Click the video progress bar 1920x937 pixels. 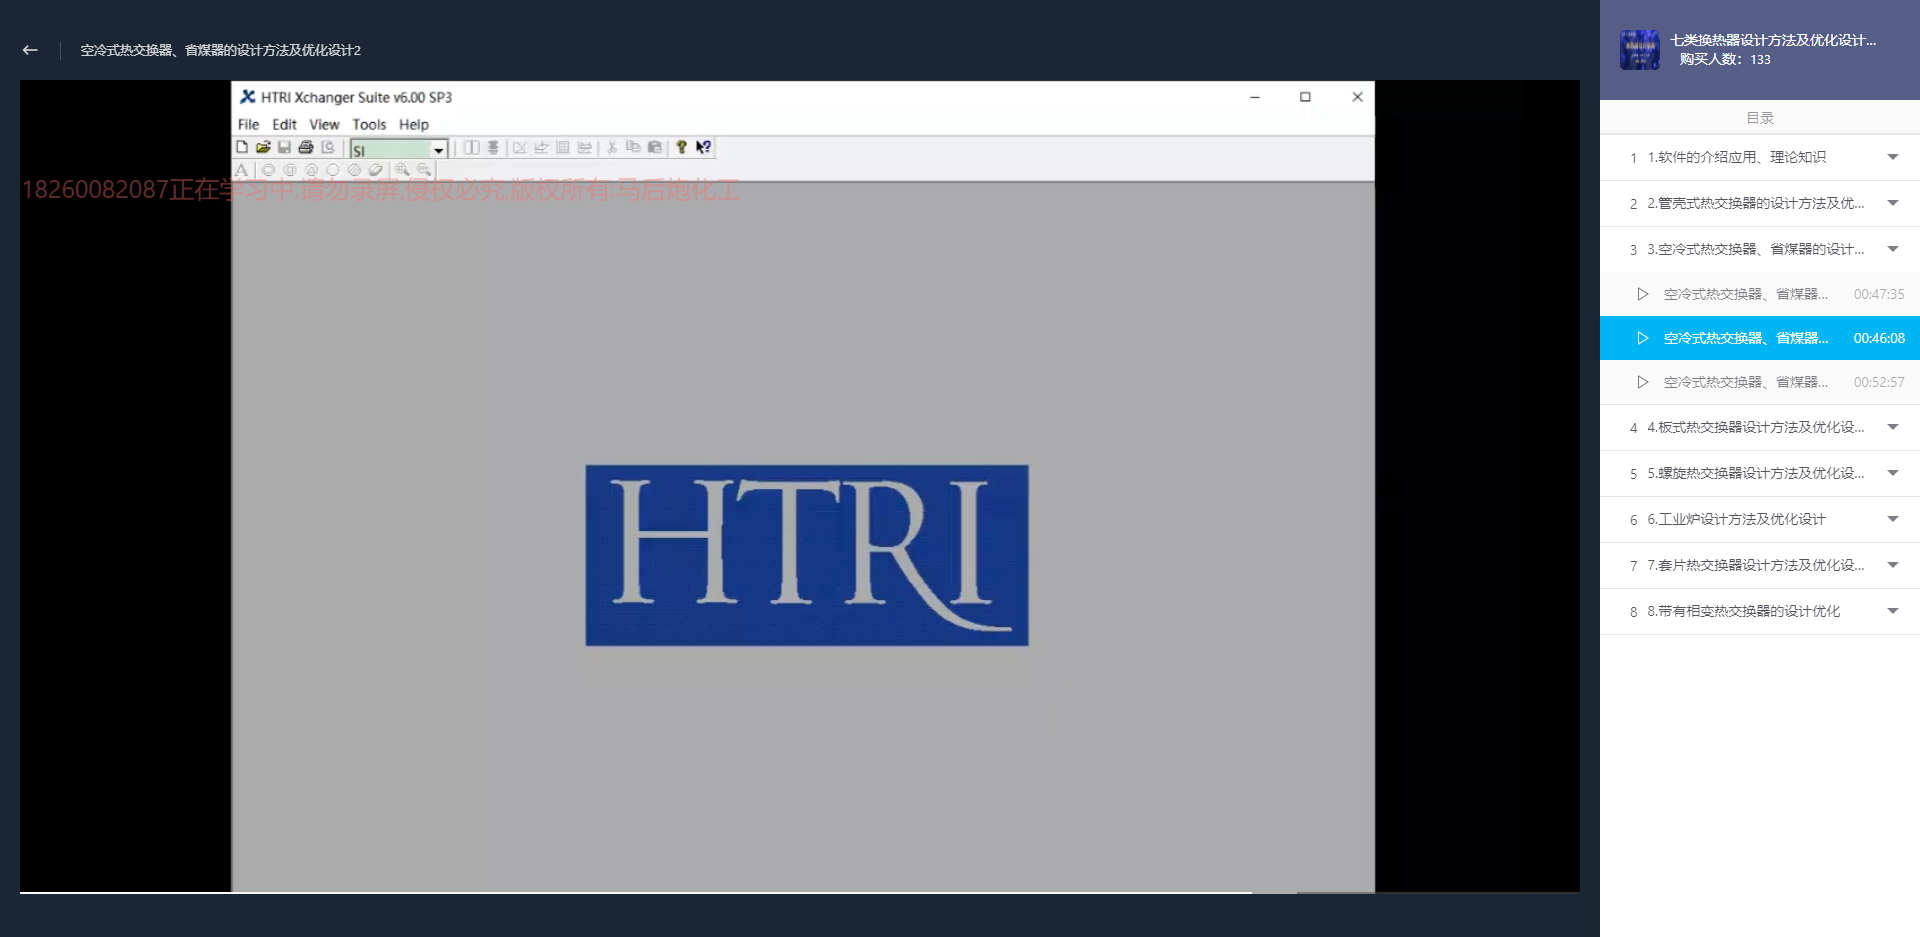tap(800, 892)
